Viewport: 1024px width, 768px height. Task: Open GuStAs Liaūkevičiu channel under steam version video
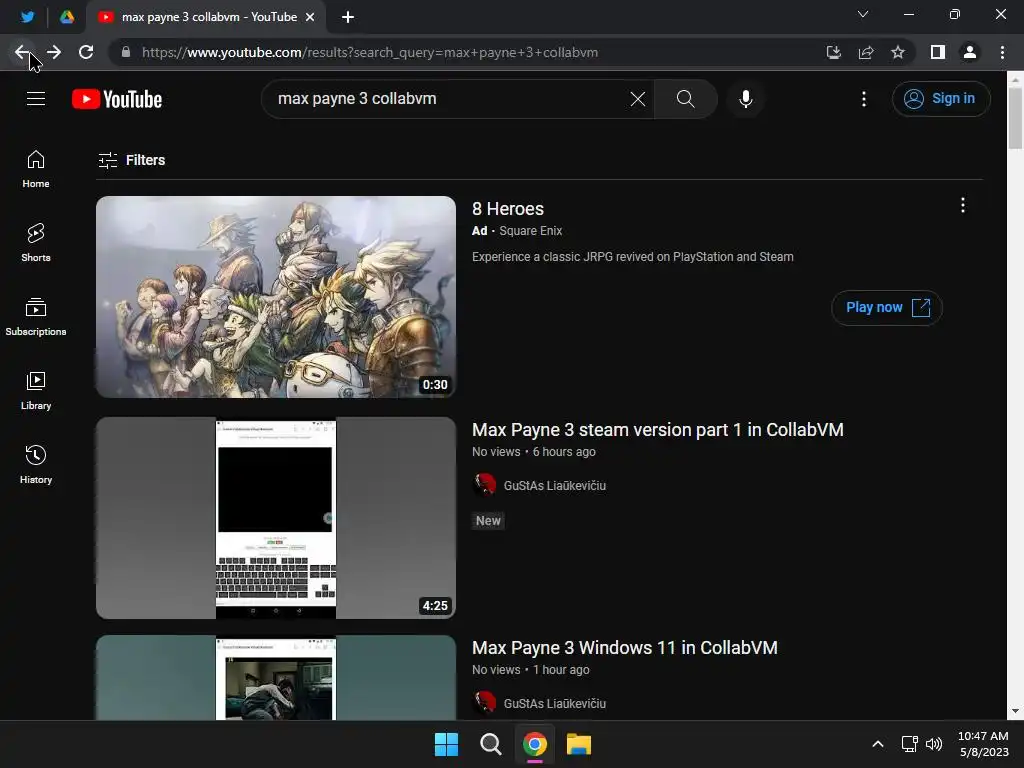tap(554, 485)
